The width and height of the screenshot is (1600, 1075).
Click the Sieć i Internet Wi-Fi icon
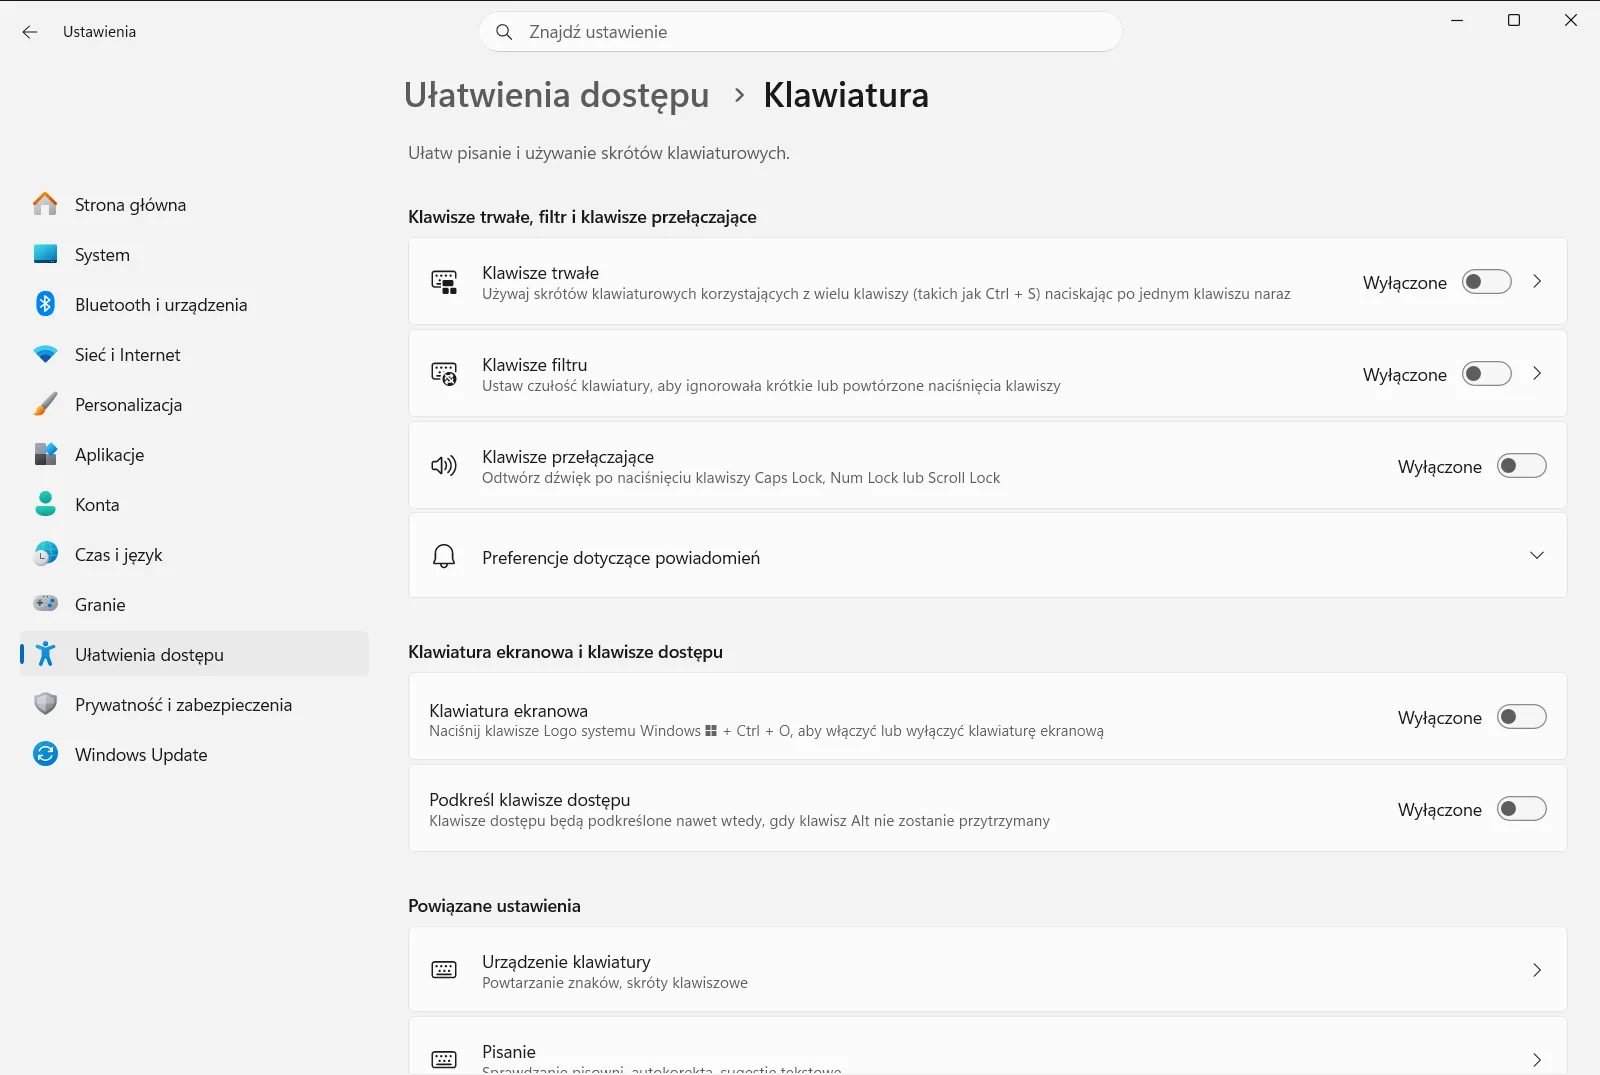coord(45,354)
